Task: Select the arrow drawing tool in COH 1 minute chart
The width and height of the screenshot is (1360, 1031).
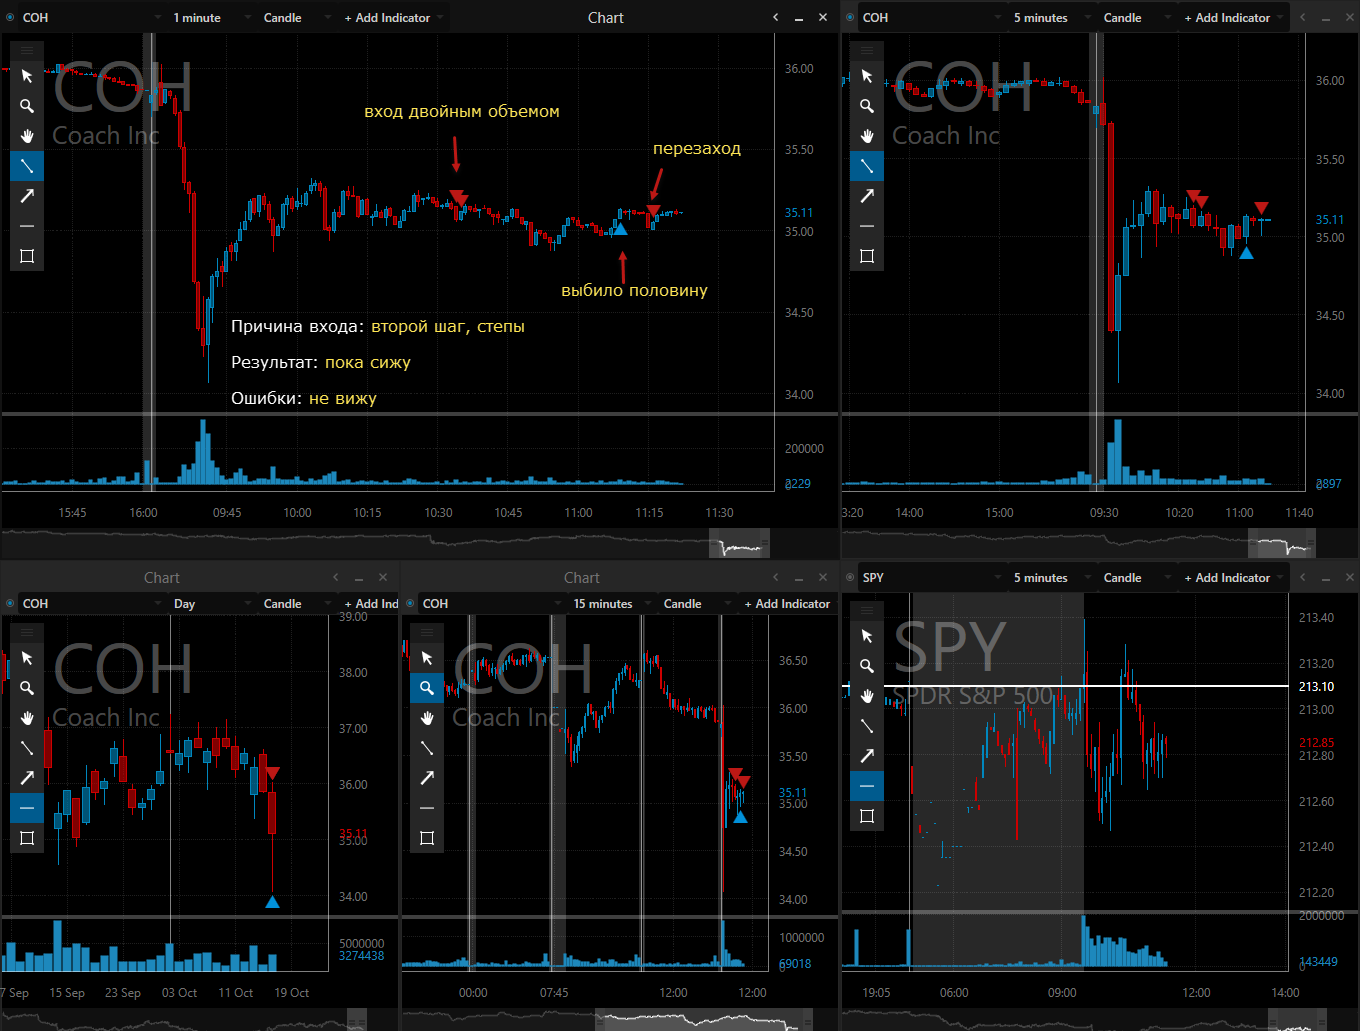Action: [27, 196]
